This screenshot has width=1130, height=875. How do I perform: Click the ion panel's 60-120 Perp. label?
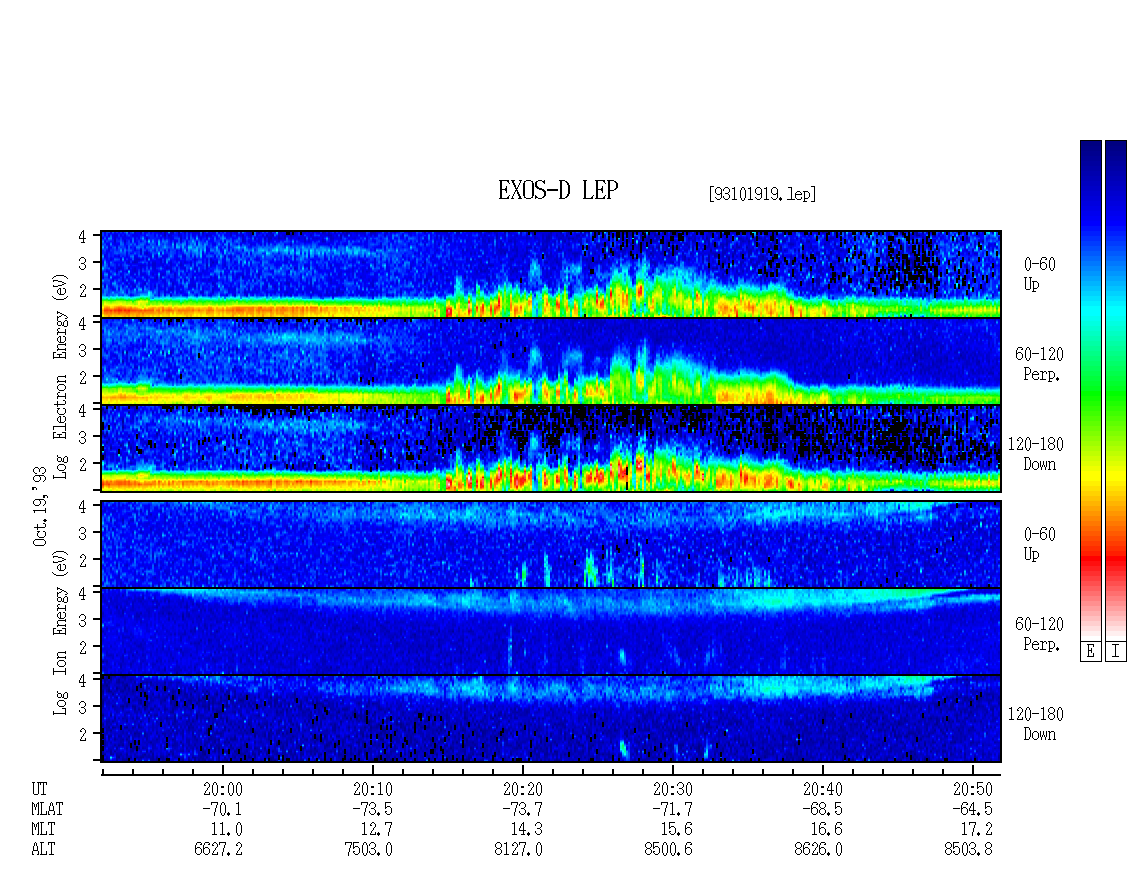pyautogui.click(x=1039, y=634)
